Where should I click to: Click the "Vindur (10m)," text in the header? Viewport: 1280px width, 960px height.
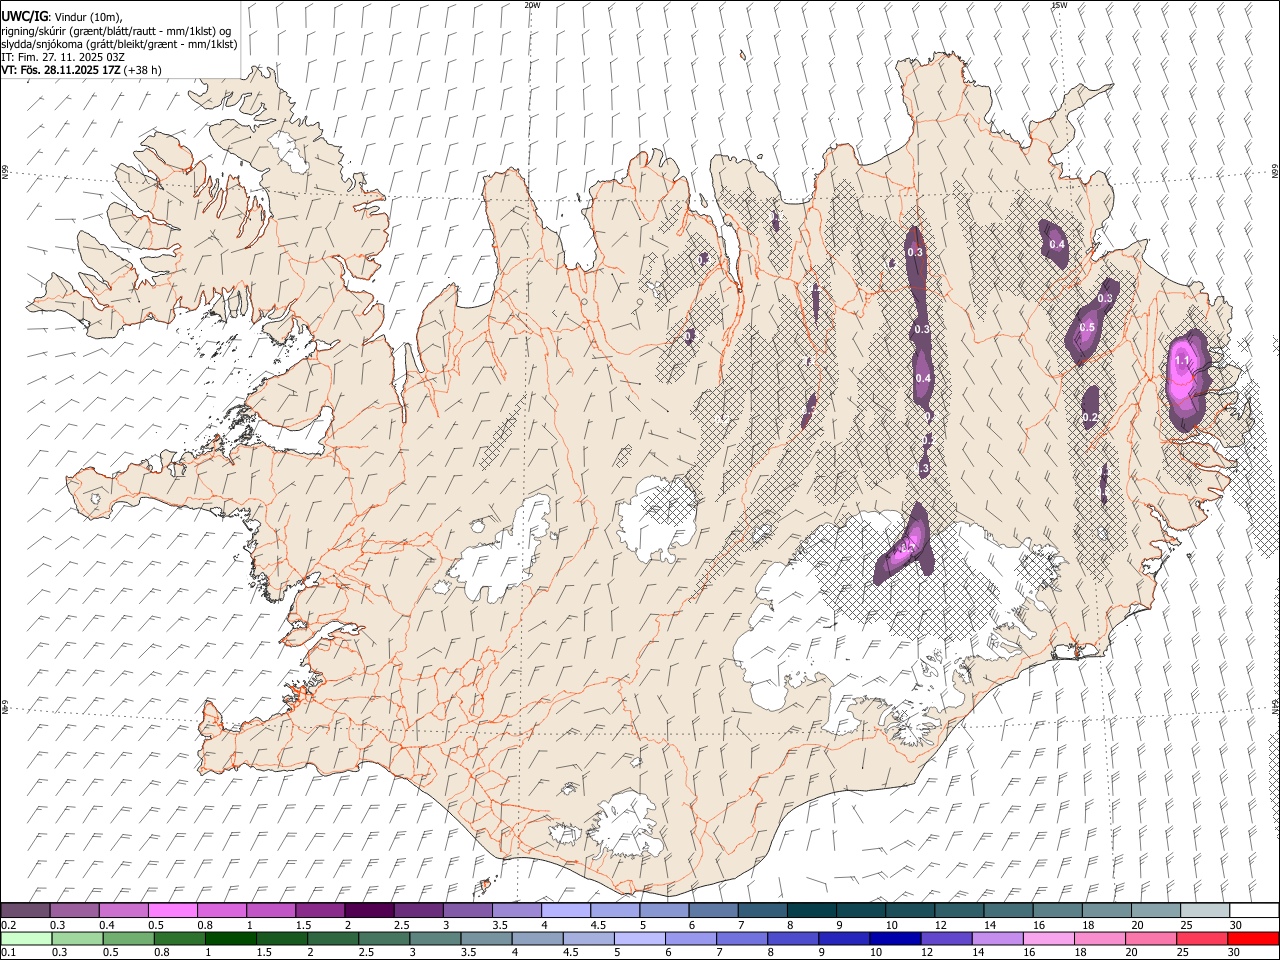pyautogui.click(x=89, y=17)
